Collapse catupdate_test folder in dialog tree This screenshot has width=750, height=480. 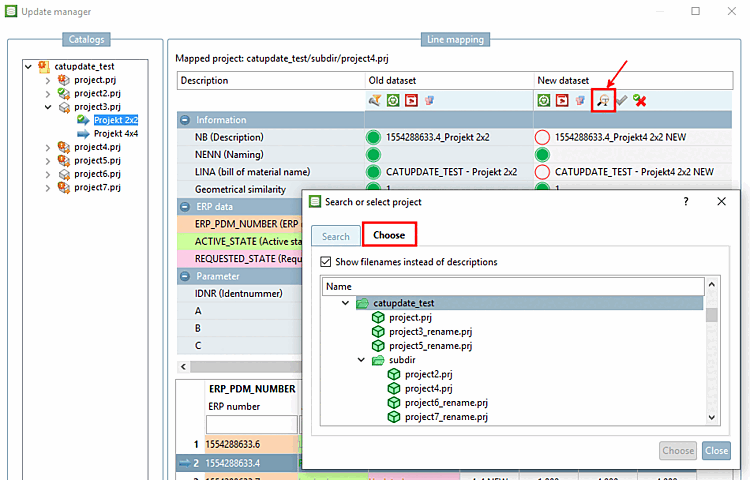(x=345, y=303)
